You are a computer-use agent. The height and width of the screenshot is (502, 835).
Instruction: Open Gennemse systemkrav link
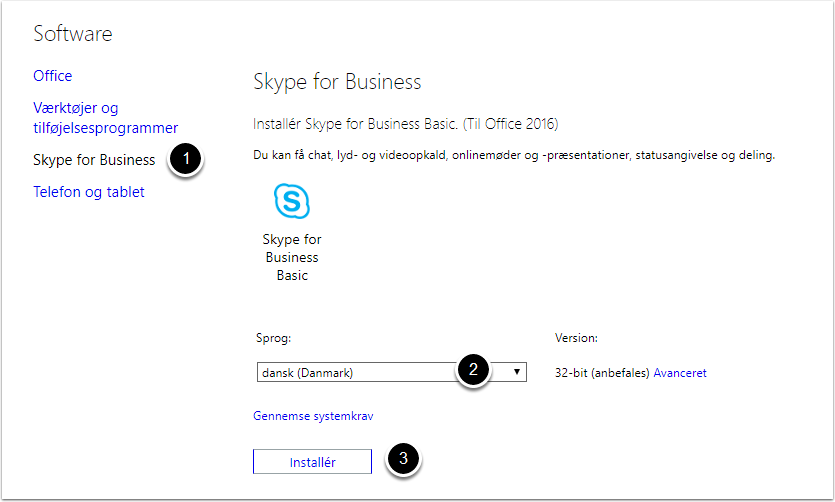click(x=313, y=416)
